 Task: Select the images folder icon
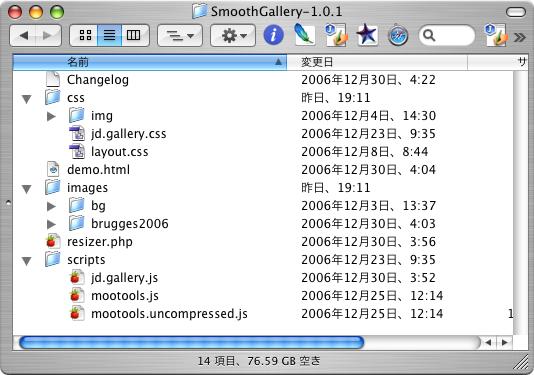coord(53,187)
